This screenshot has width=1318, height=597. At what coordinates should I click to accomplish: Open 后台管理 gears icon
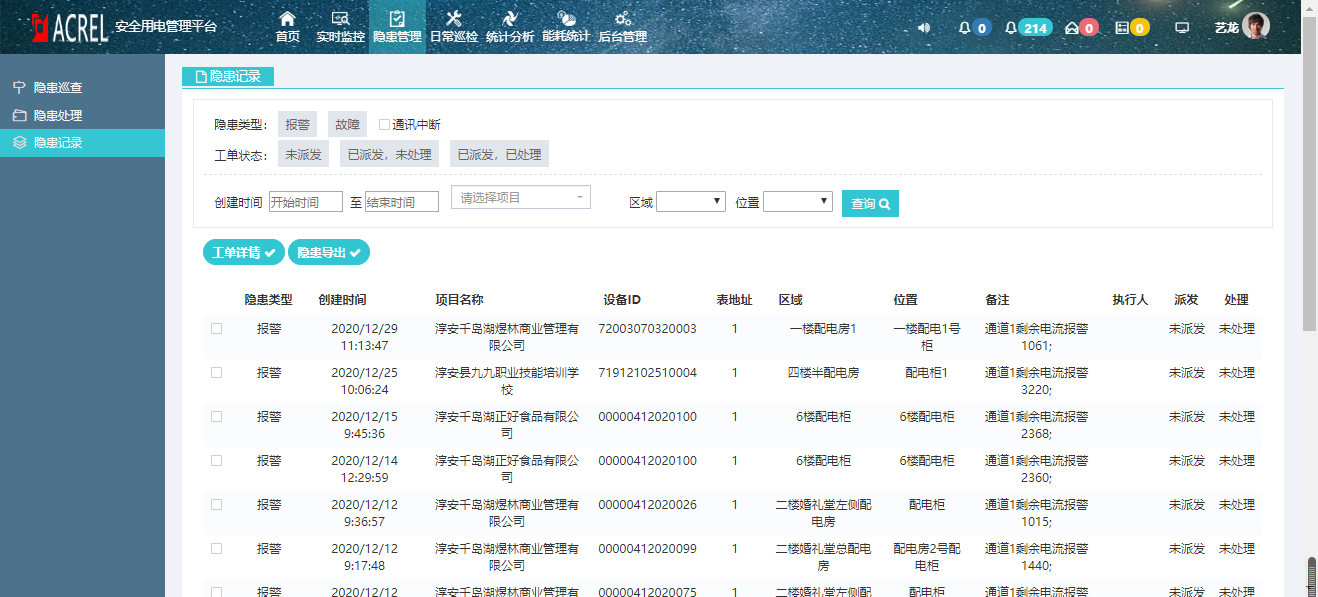click(622, 18)
